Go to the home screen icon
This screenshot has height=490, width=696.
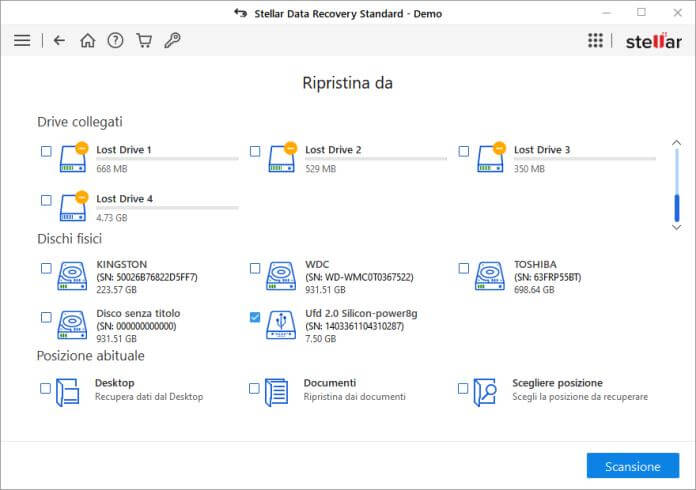[87, 41]
